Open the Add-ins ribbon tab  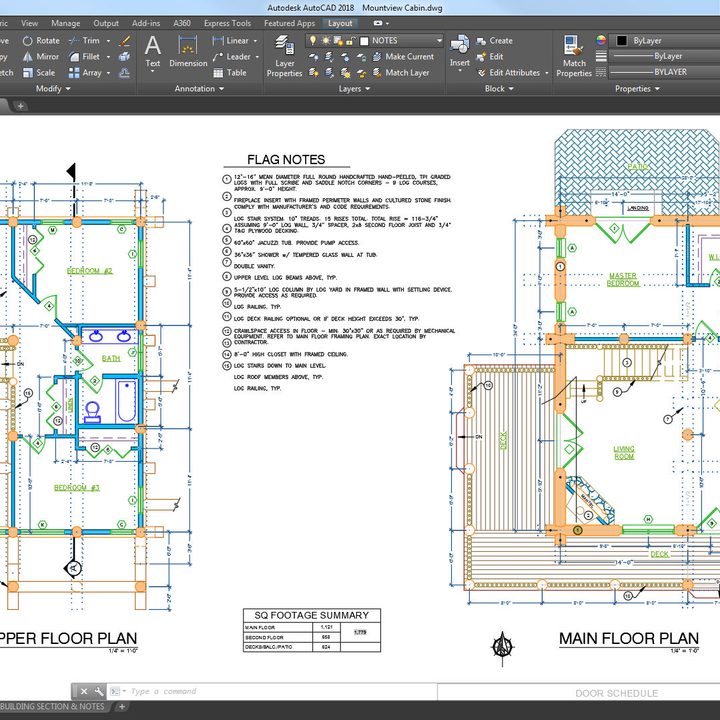[146, 23]
